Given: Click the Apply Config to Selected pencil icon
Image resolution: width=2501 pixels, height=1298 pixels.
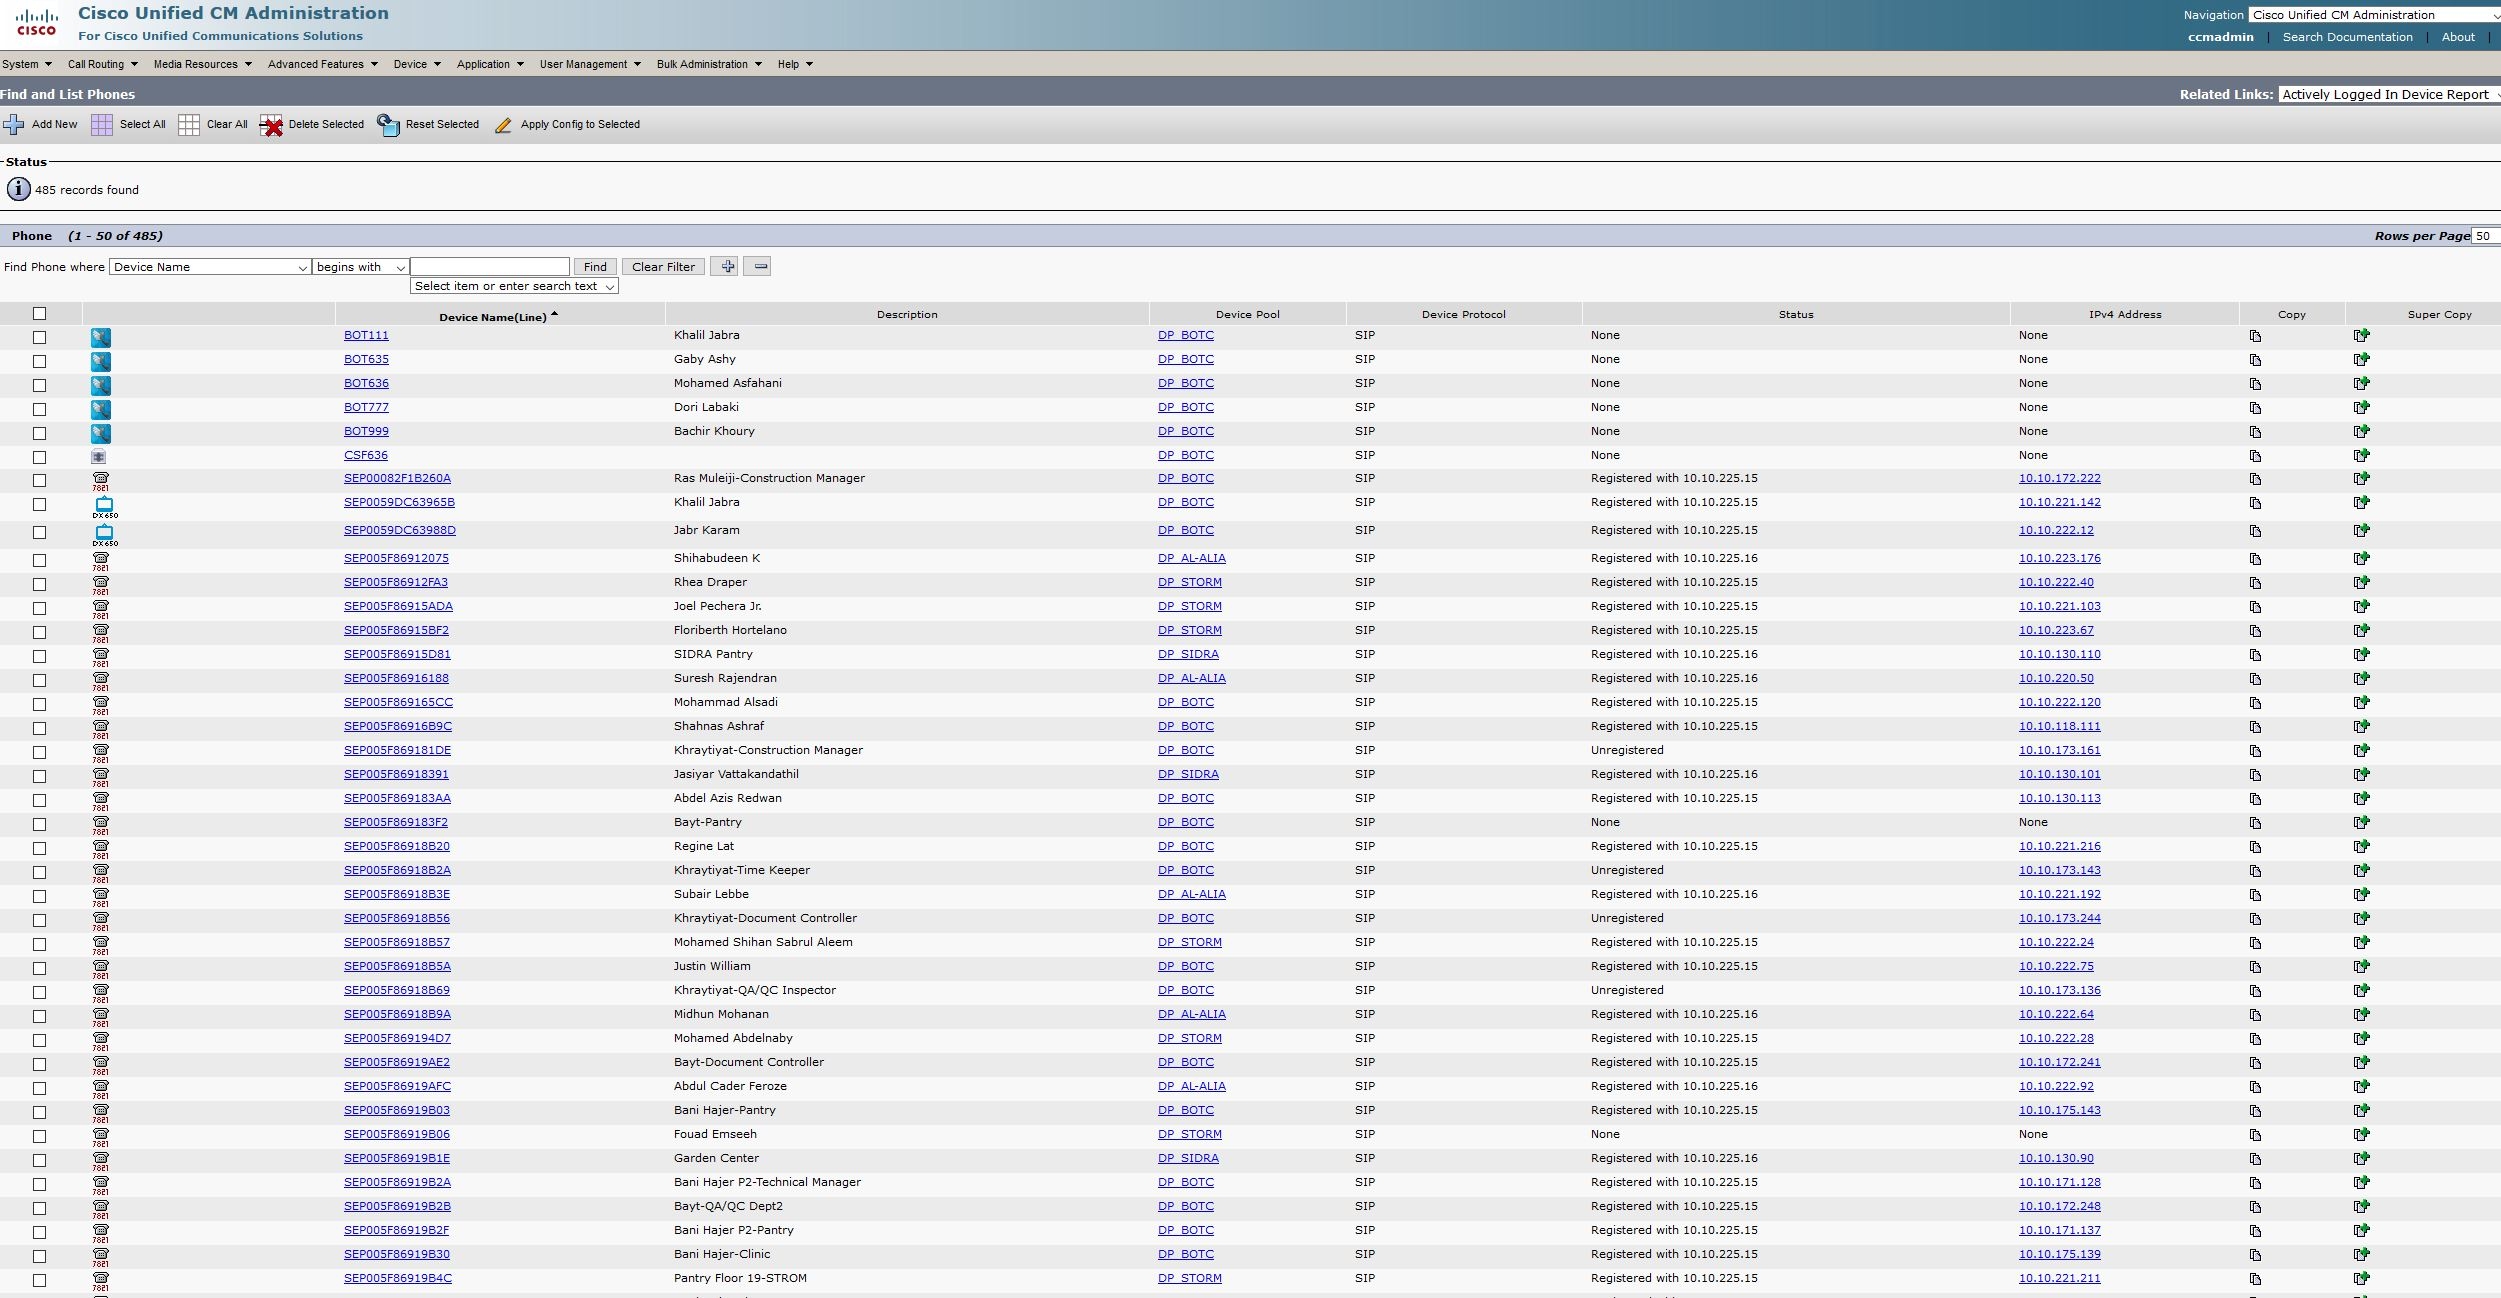Looking at the screenshot, I should pos(503,125).
